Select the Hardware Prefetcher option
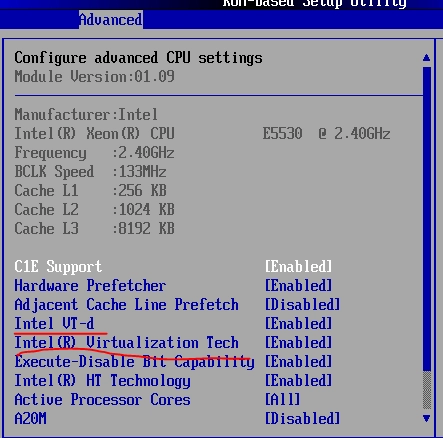Viewport: 443px width, 438px height. (x=90, y=286)
